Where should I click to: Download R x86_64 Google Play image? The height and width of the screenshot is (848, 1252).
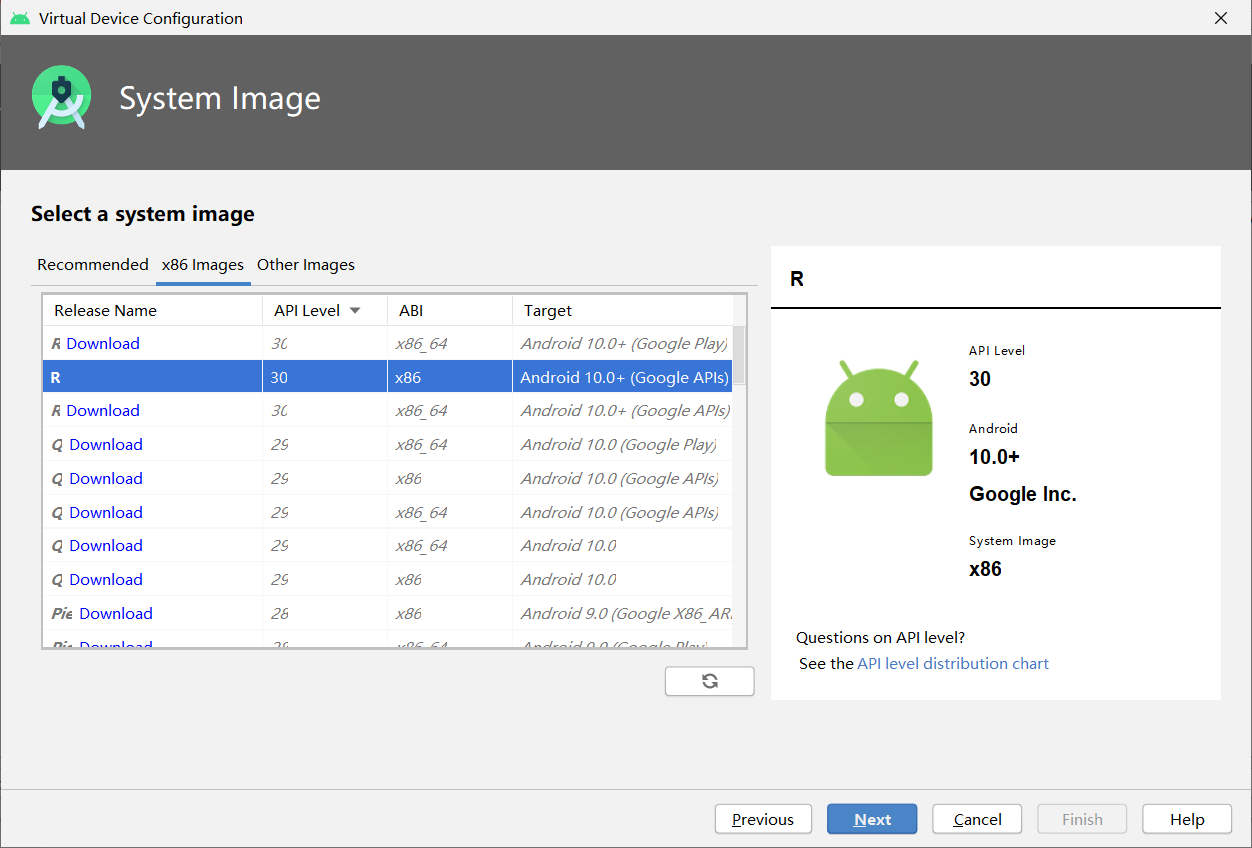pos(103,343)
